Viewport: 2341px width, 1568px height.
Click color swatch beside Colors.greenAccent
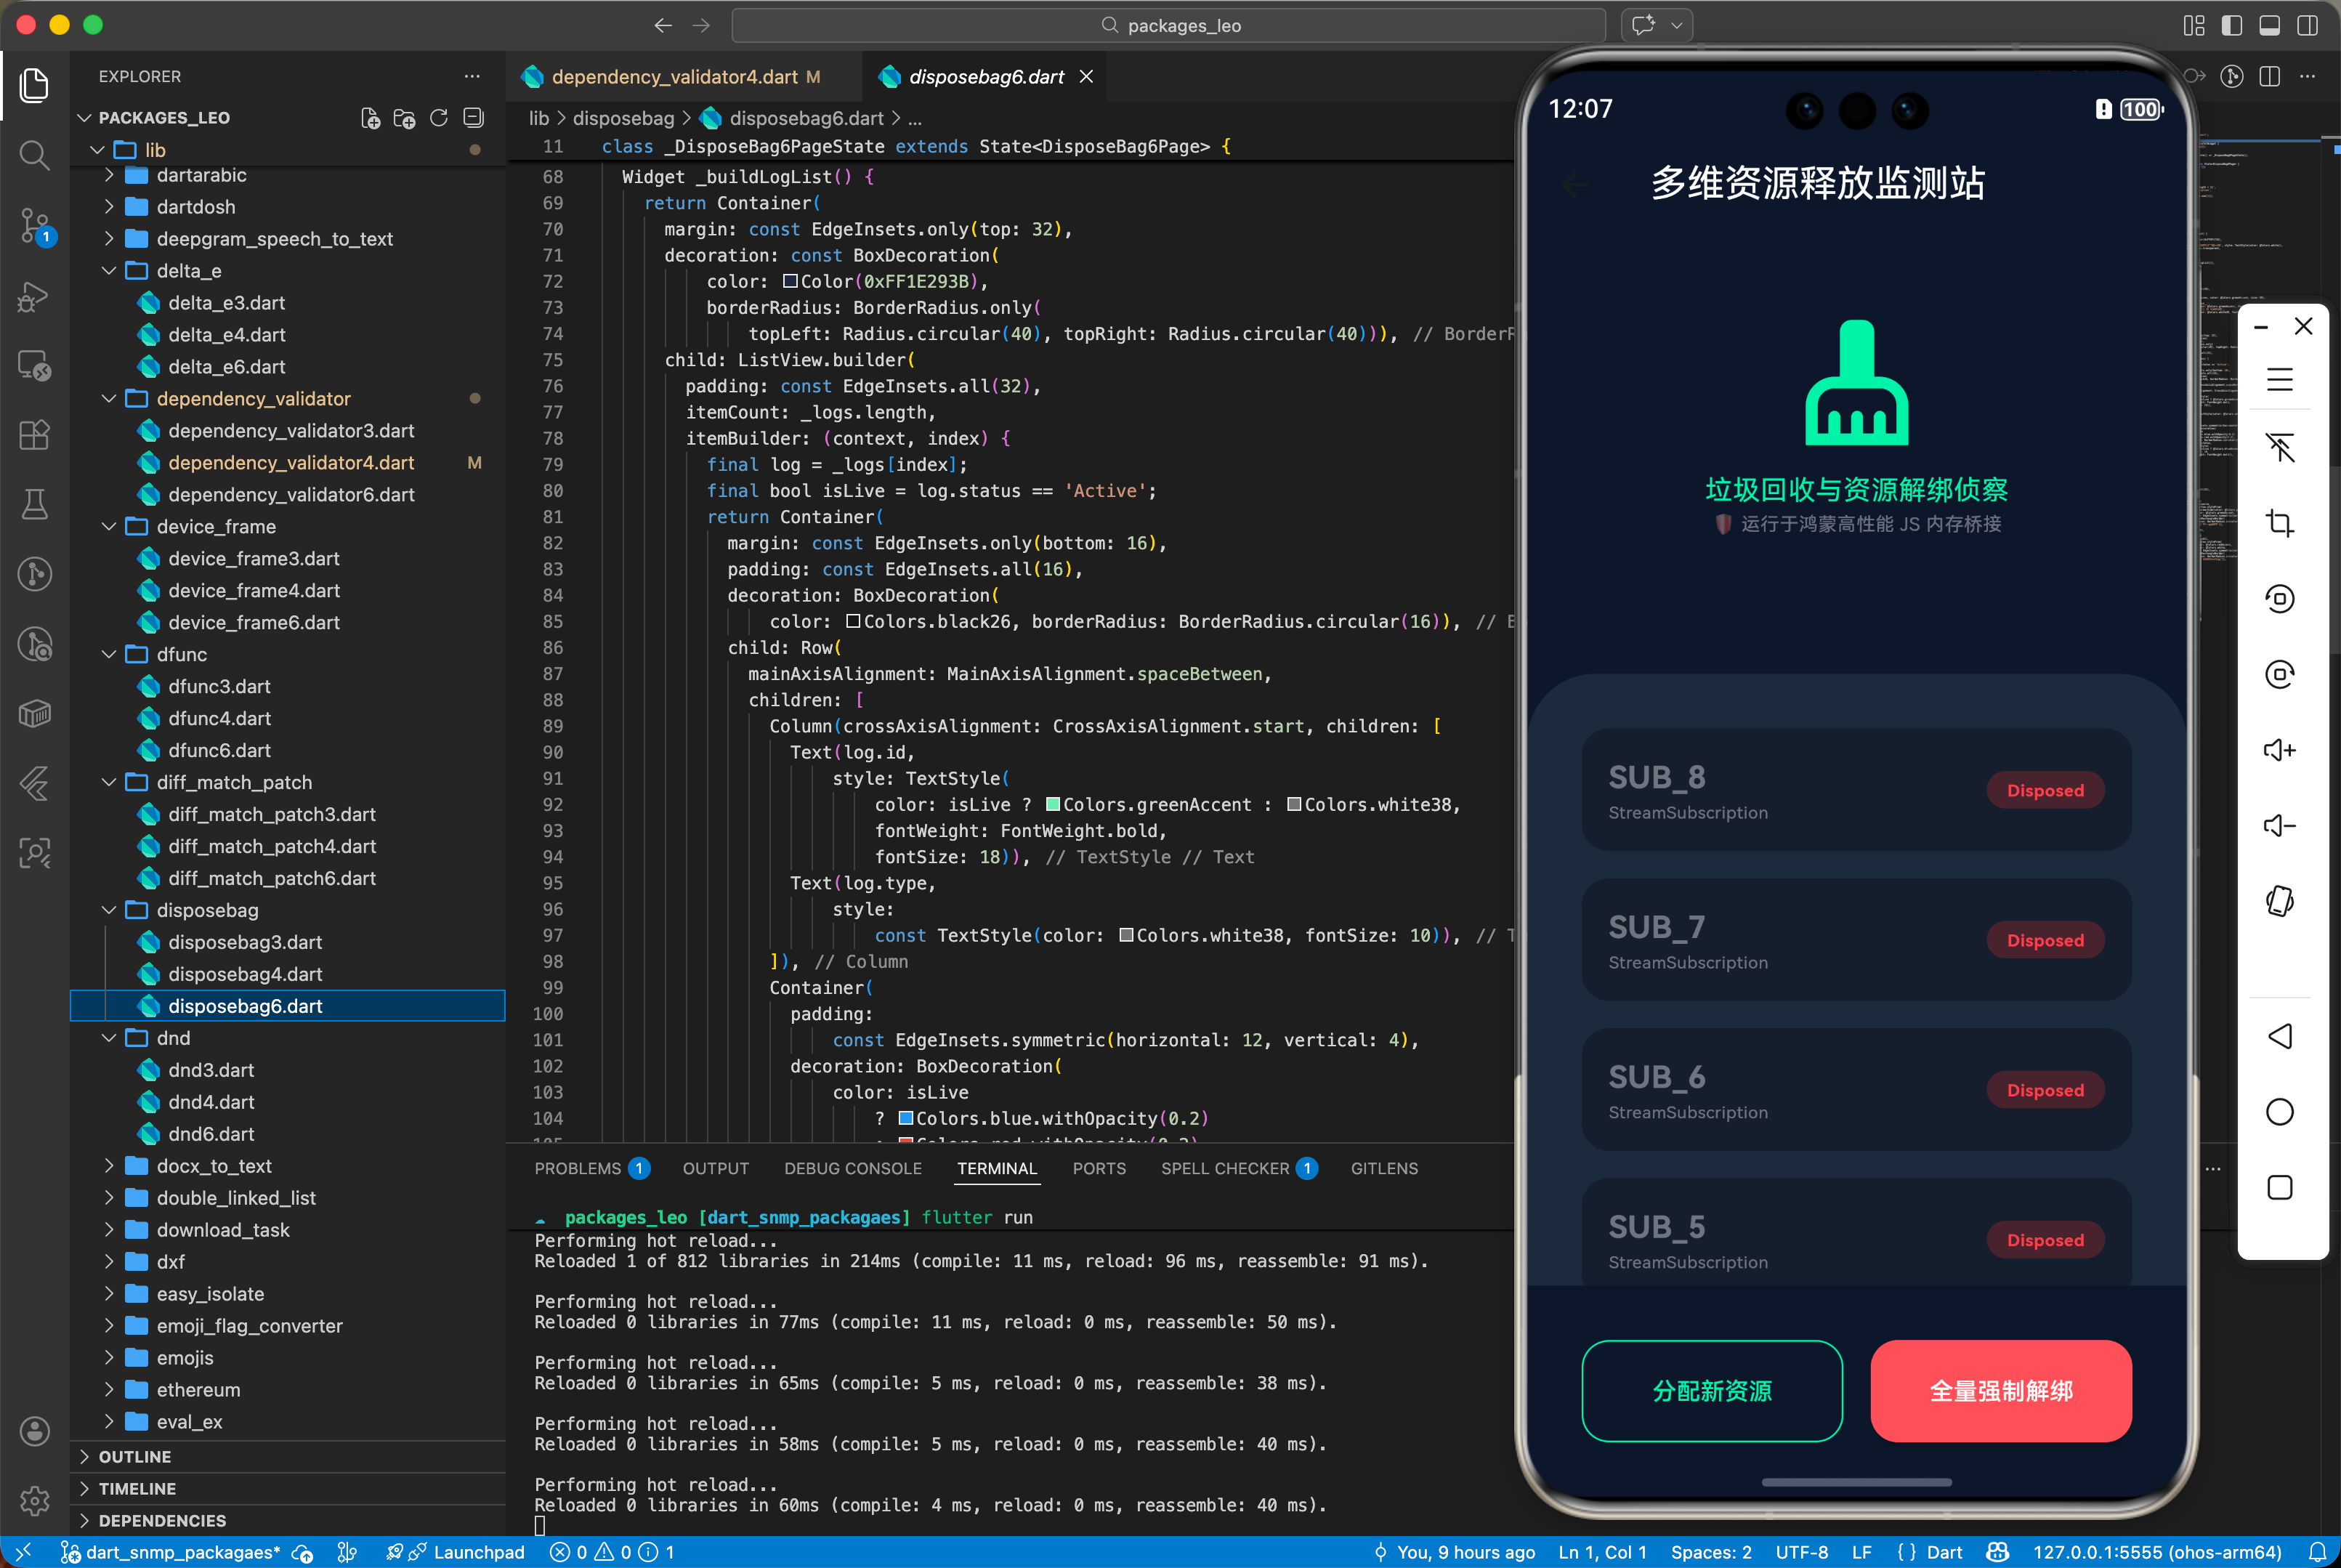(x=1052, y=804)
